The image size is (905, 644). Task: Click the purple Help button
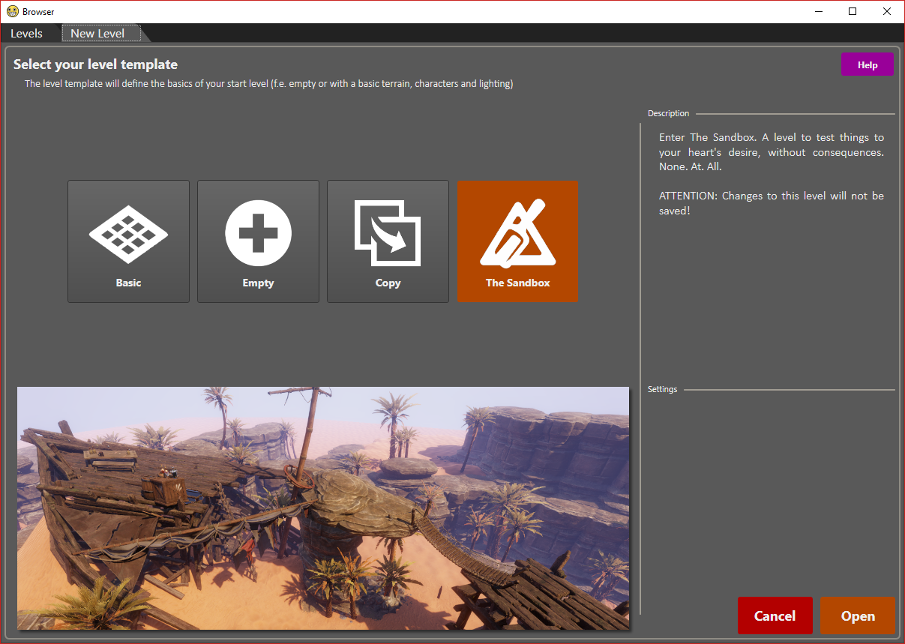tap(867, 65)
